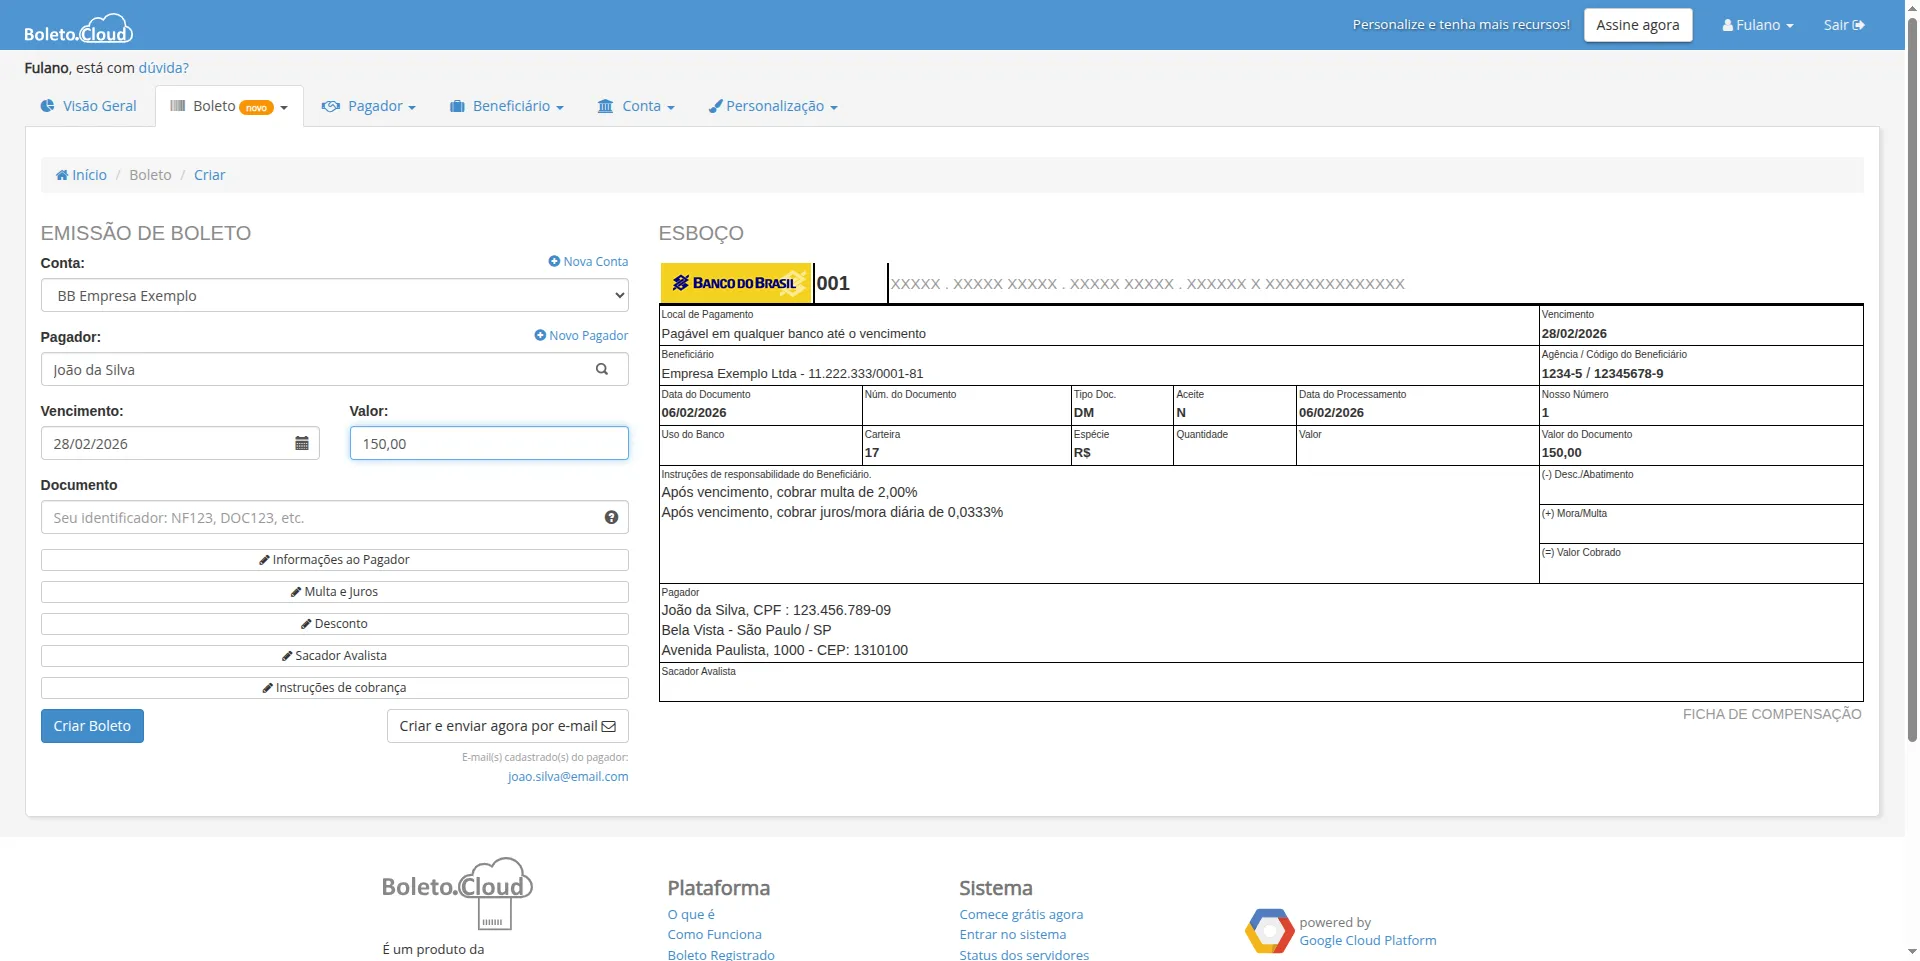Expand the Sacador Avalista section
This screenshot has width=1920, height=961.
[x=334, y=656]
